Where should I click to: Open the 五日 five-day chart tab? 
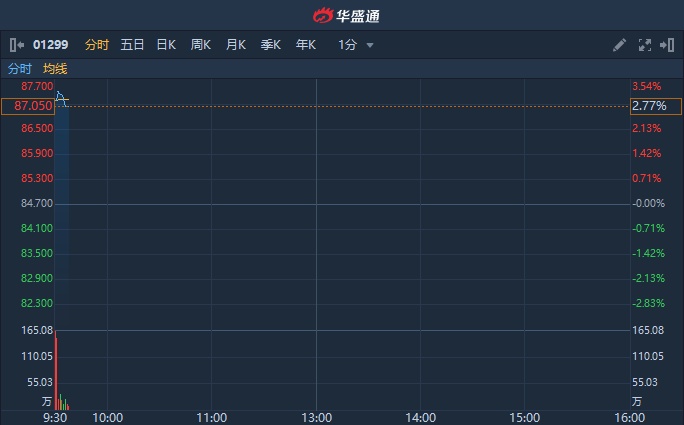coord(132,45)
